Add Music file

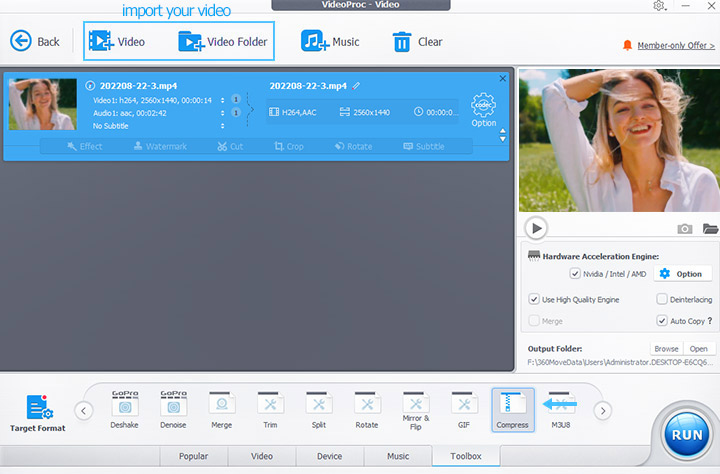(330, 41)
